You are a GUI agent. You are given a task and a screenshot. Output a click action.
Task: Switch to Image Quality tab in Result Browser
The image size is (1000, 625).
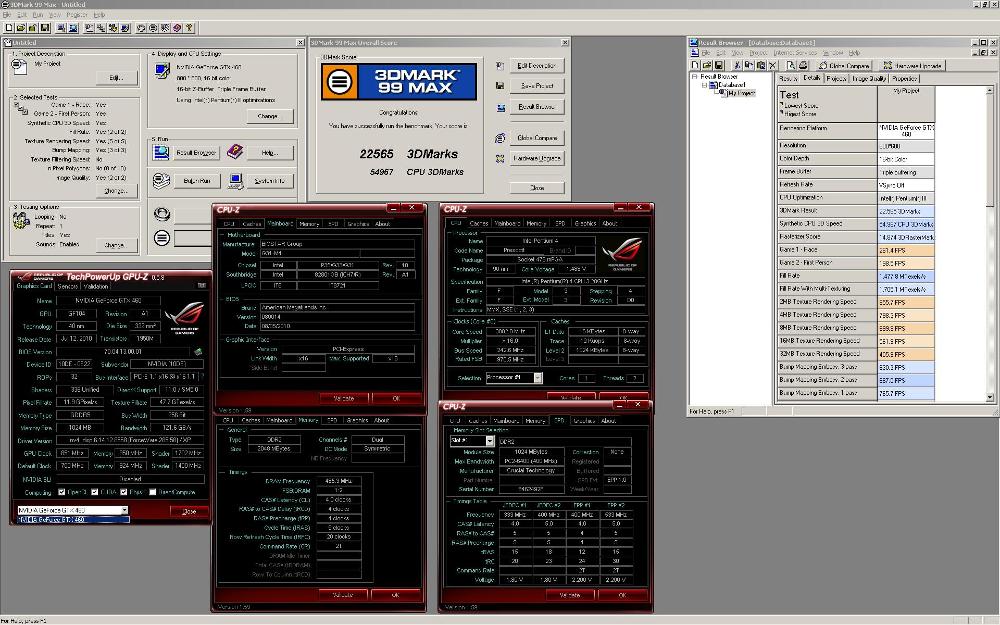869,78
